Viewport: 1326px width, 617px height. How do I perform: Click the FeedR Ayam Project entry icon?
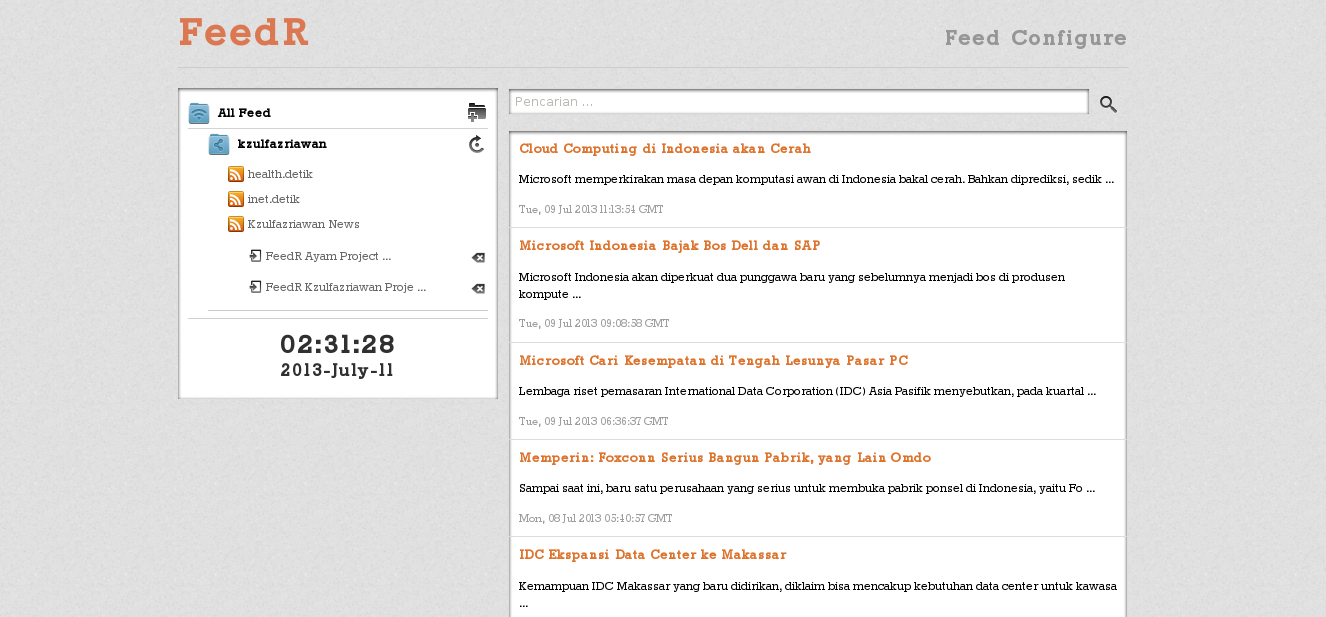point(254,256)
